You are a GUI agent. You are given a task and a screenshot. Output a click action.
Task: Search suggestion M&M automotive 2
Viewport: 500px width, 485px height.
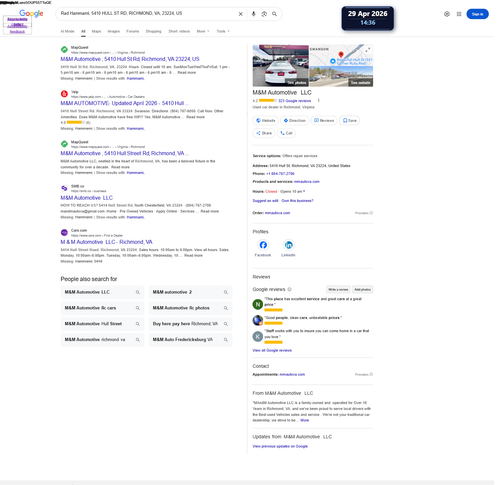point(190,292)
